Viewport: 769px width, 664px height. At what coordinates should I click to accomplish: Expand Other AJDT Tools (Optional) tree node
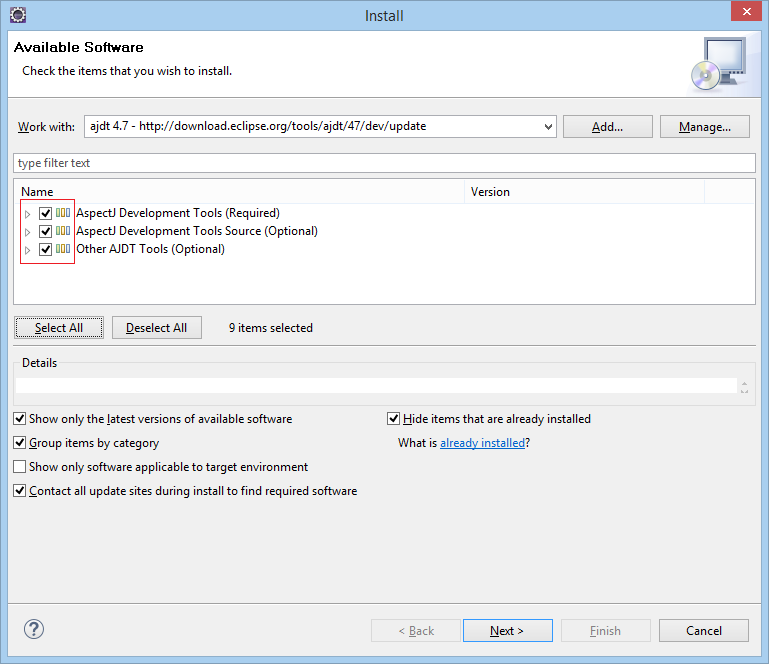(x=27, y=250)
